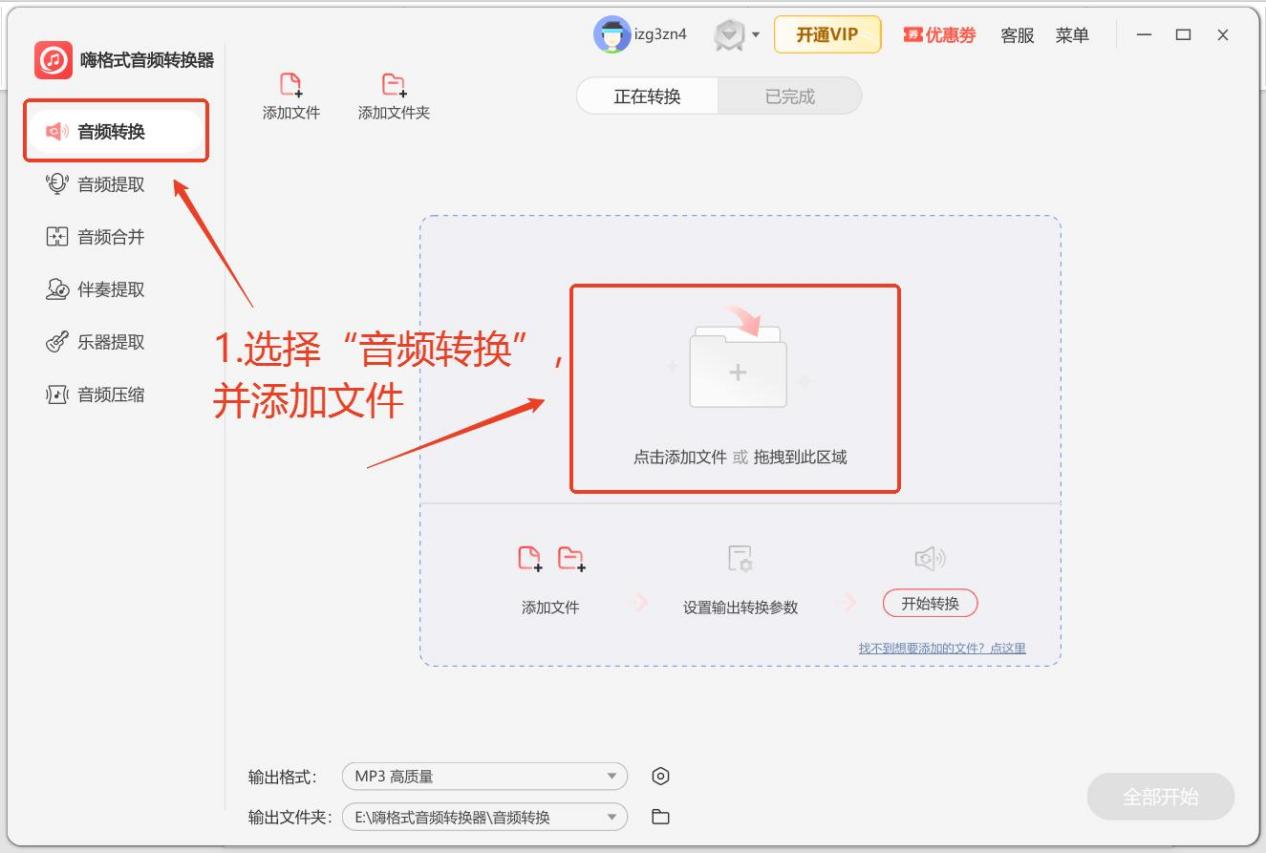Click the 输出格式 label

(x=282, y=777)
